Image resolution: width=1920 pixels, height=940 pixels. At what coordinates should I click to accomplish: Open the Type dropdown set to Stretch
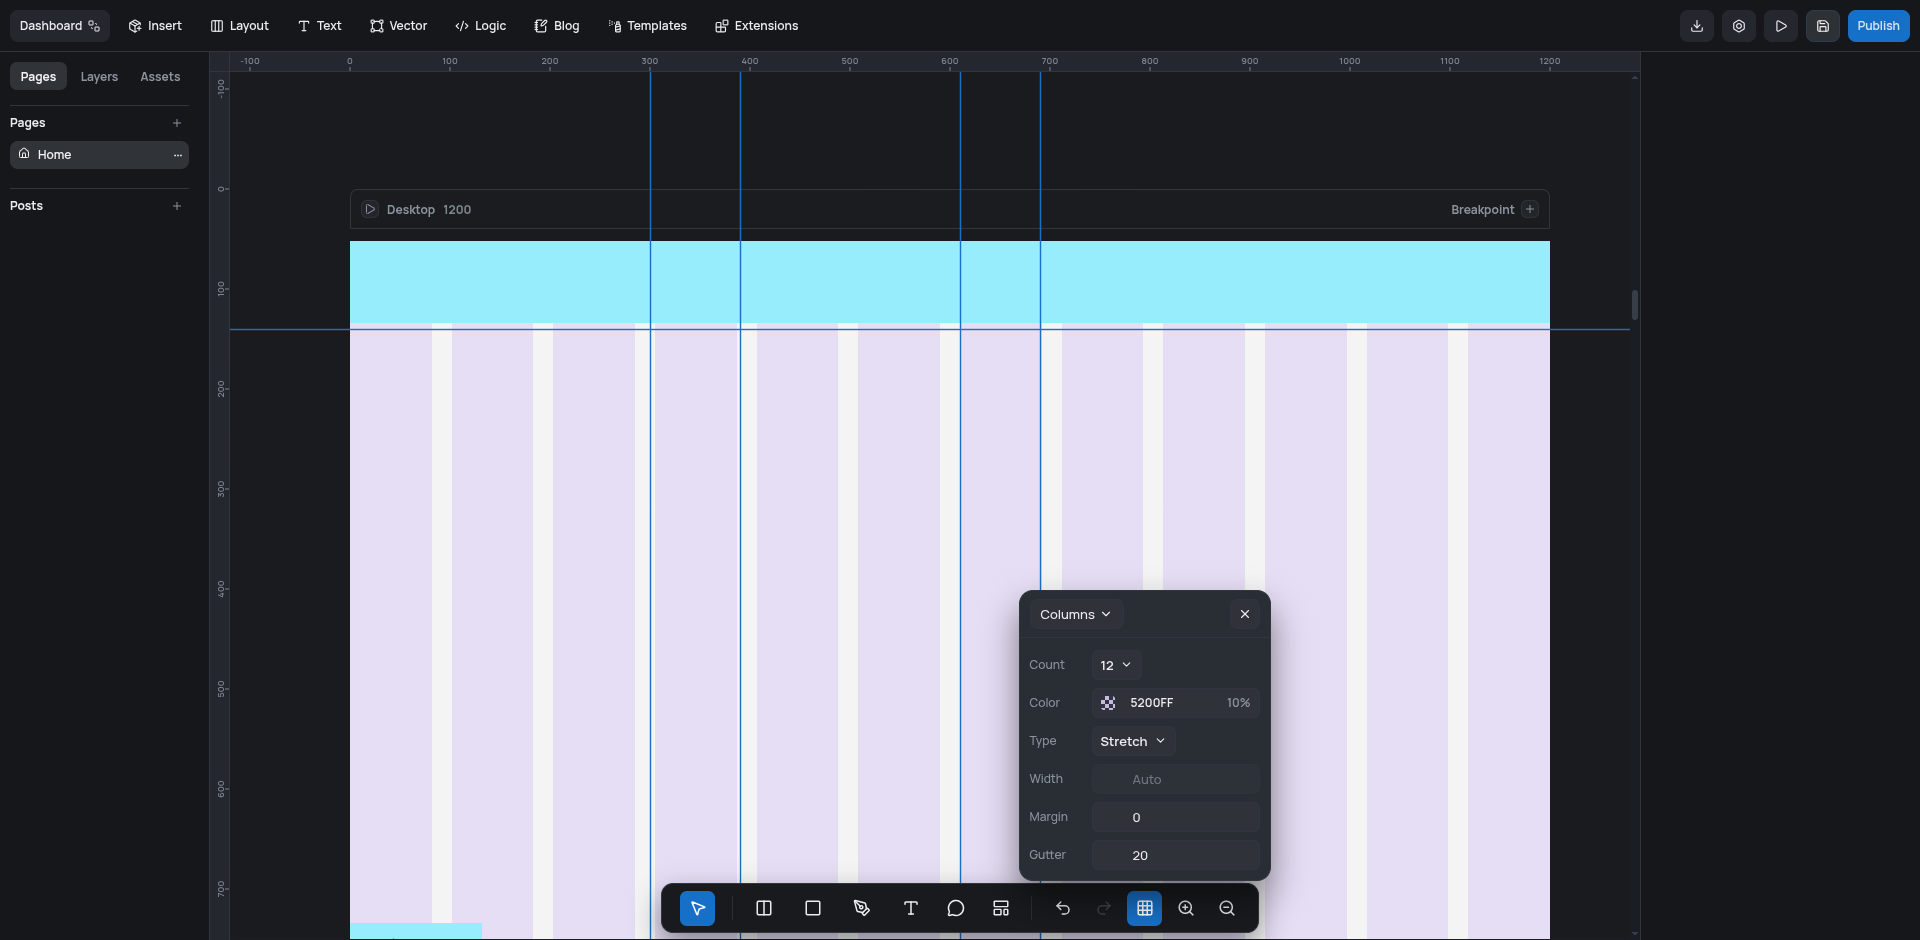pos(1131,741)
